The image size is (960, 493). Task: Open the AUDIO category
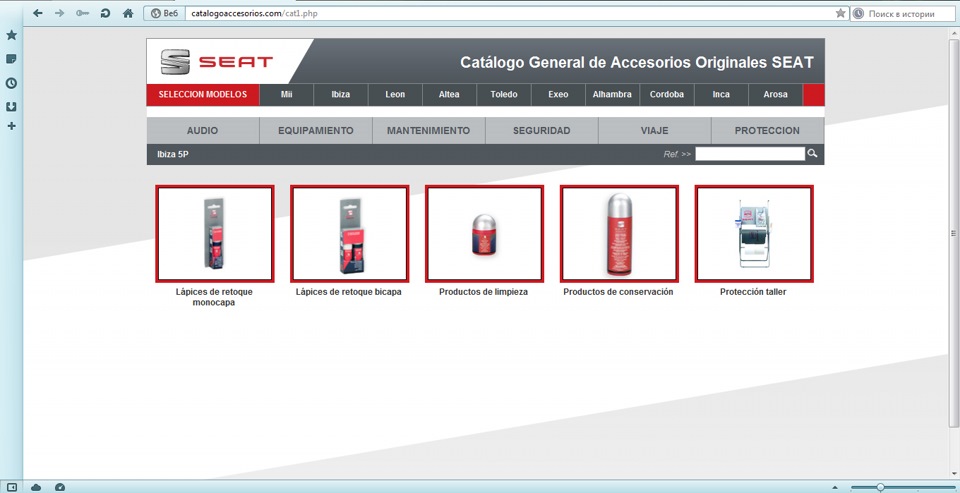coord(203,130)
